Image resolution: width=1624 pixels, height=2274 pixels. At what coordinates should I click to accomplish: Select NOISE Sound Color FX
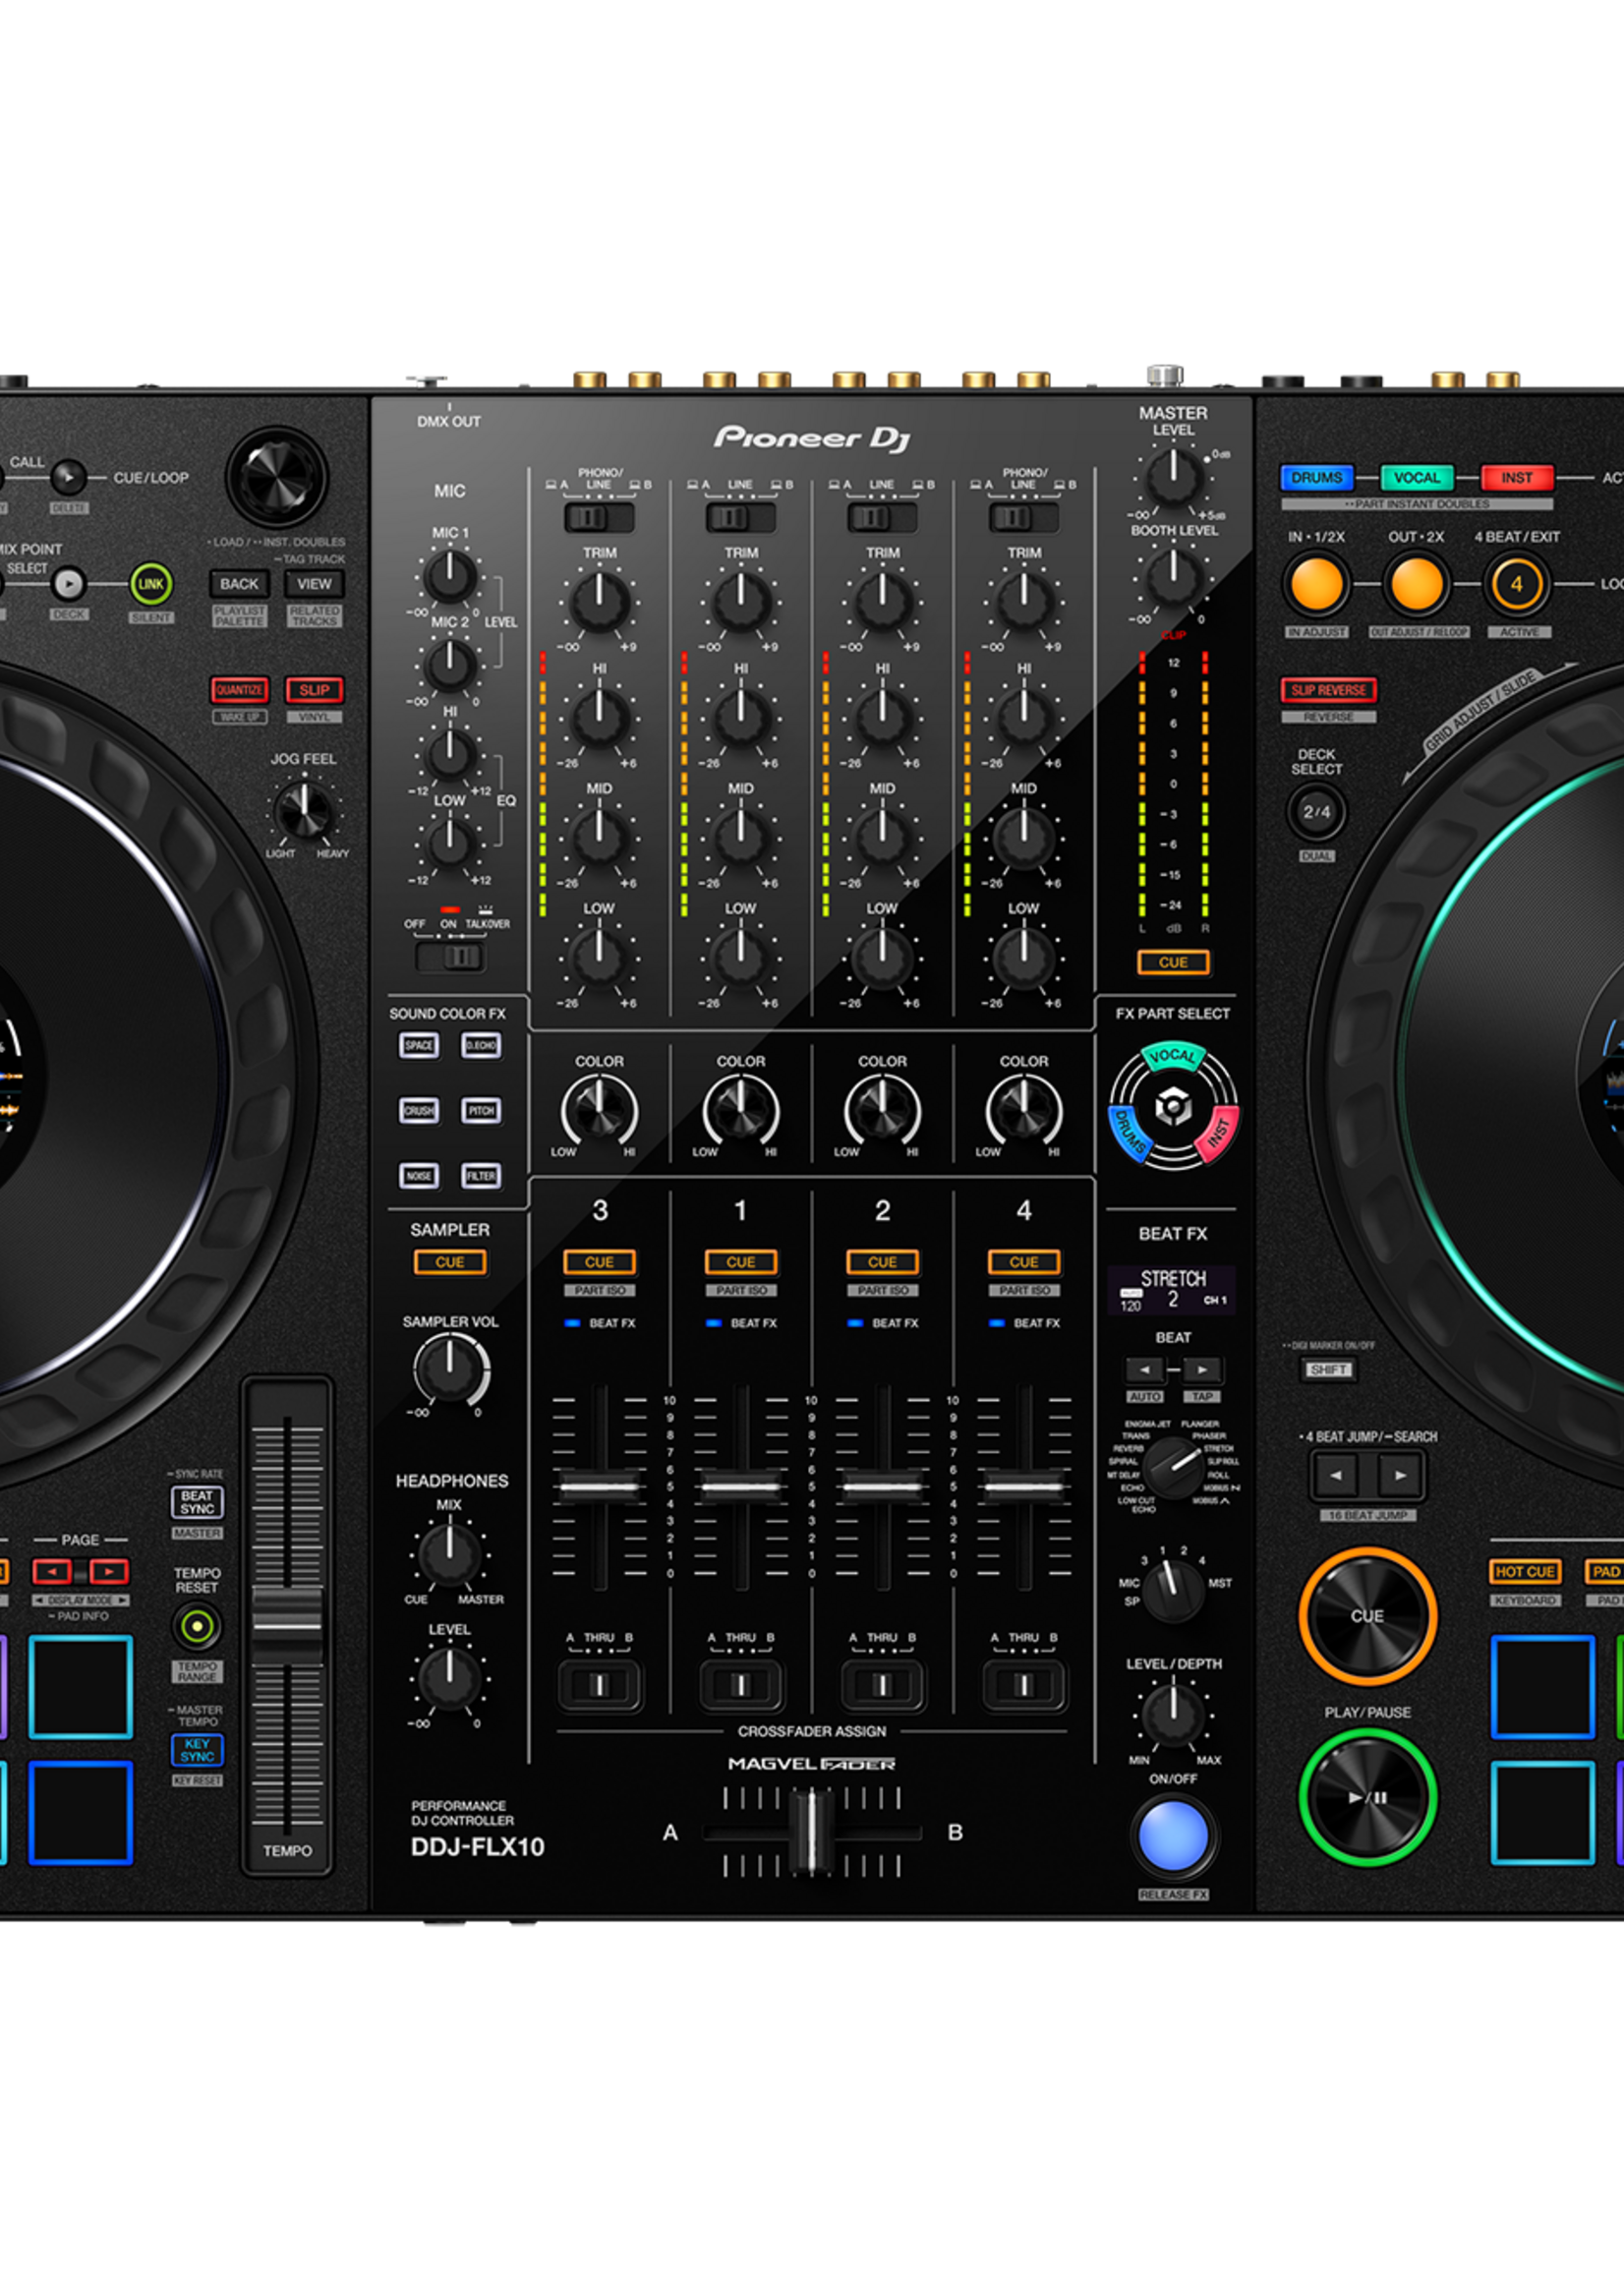pyautogui.click(x=419, y=1176)
